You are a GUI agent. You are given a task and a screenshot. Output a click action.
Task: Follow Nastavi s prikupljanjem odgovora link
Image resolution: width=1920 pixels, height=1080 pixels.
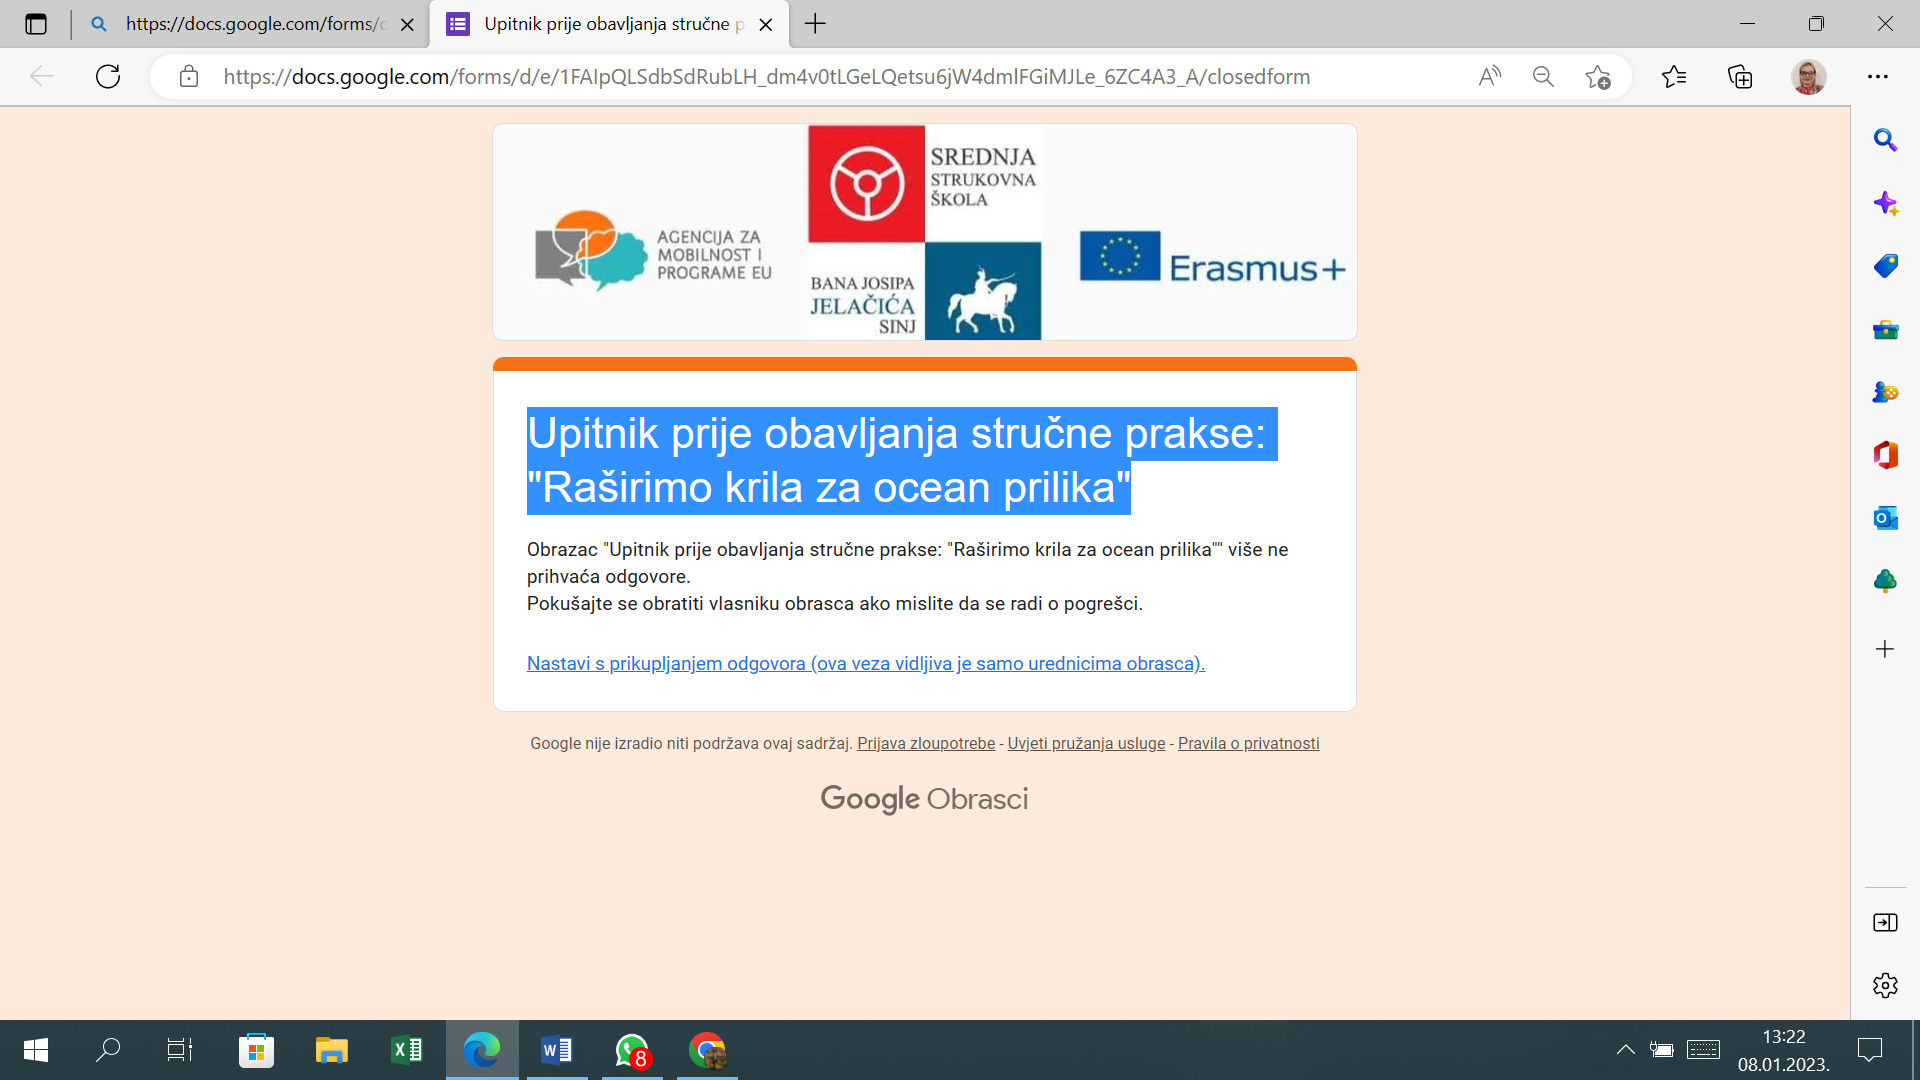point(866,663)
